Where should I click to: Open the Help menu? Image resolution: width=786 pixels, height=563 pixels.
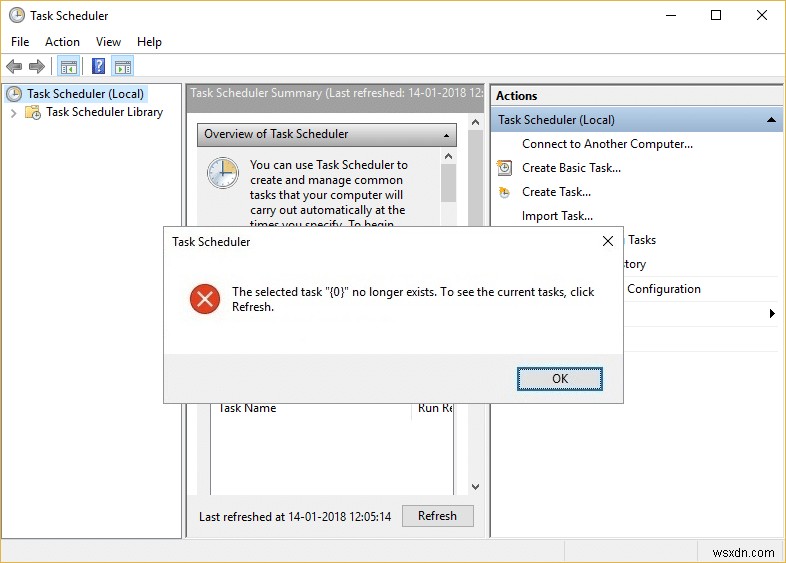click(x=149, y=42)
